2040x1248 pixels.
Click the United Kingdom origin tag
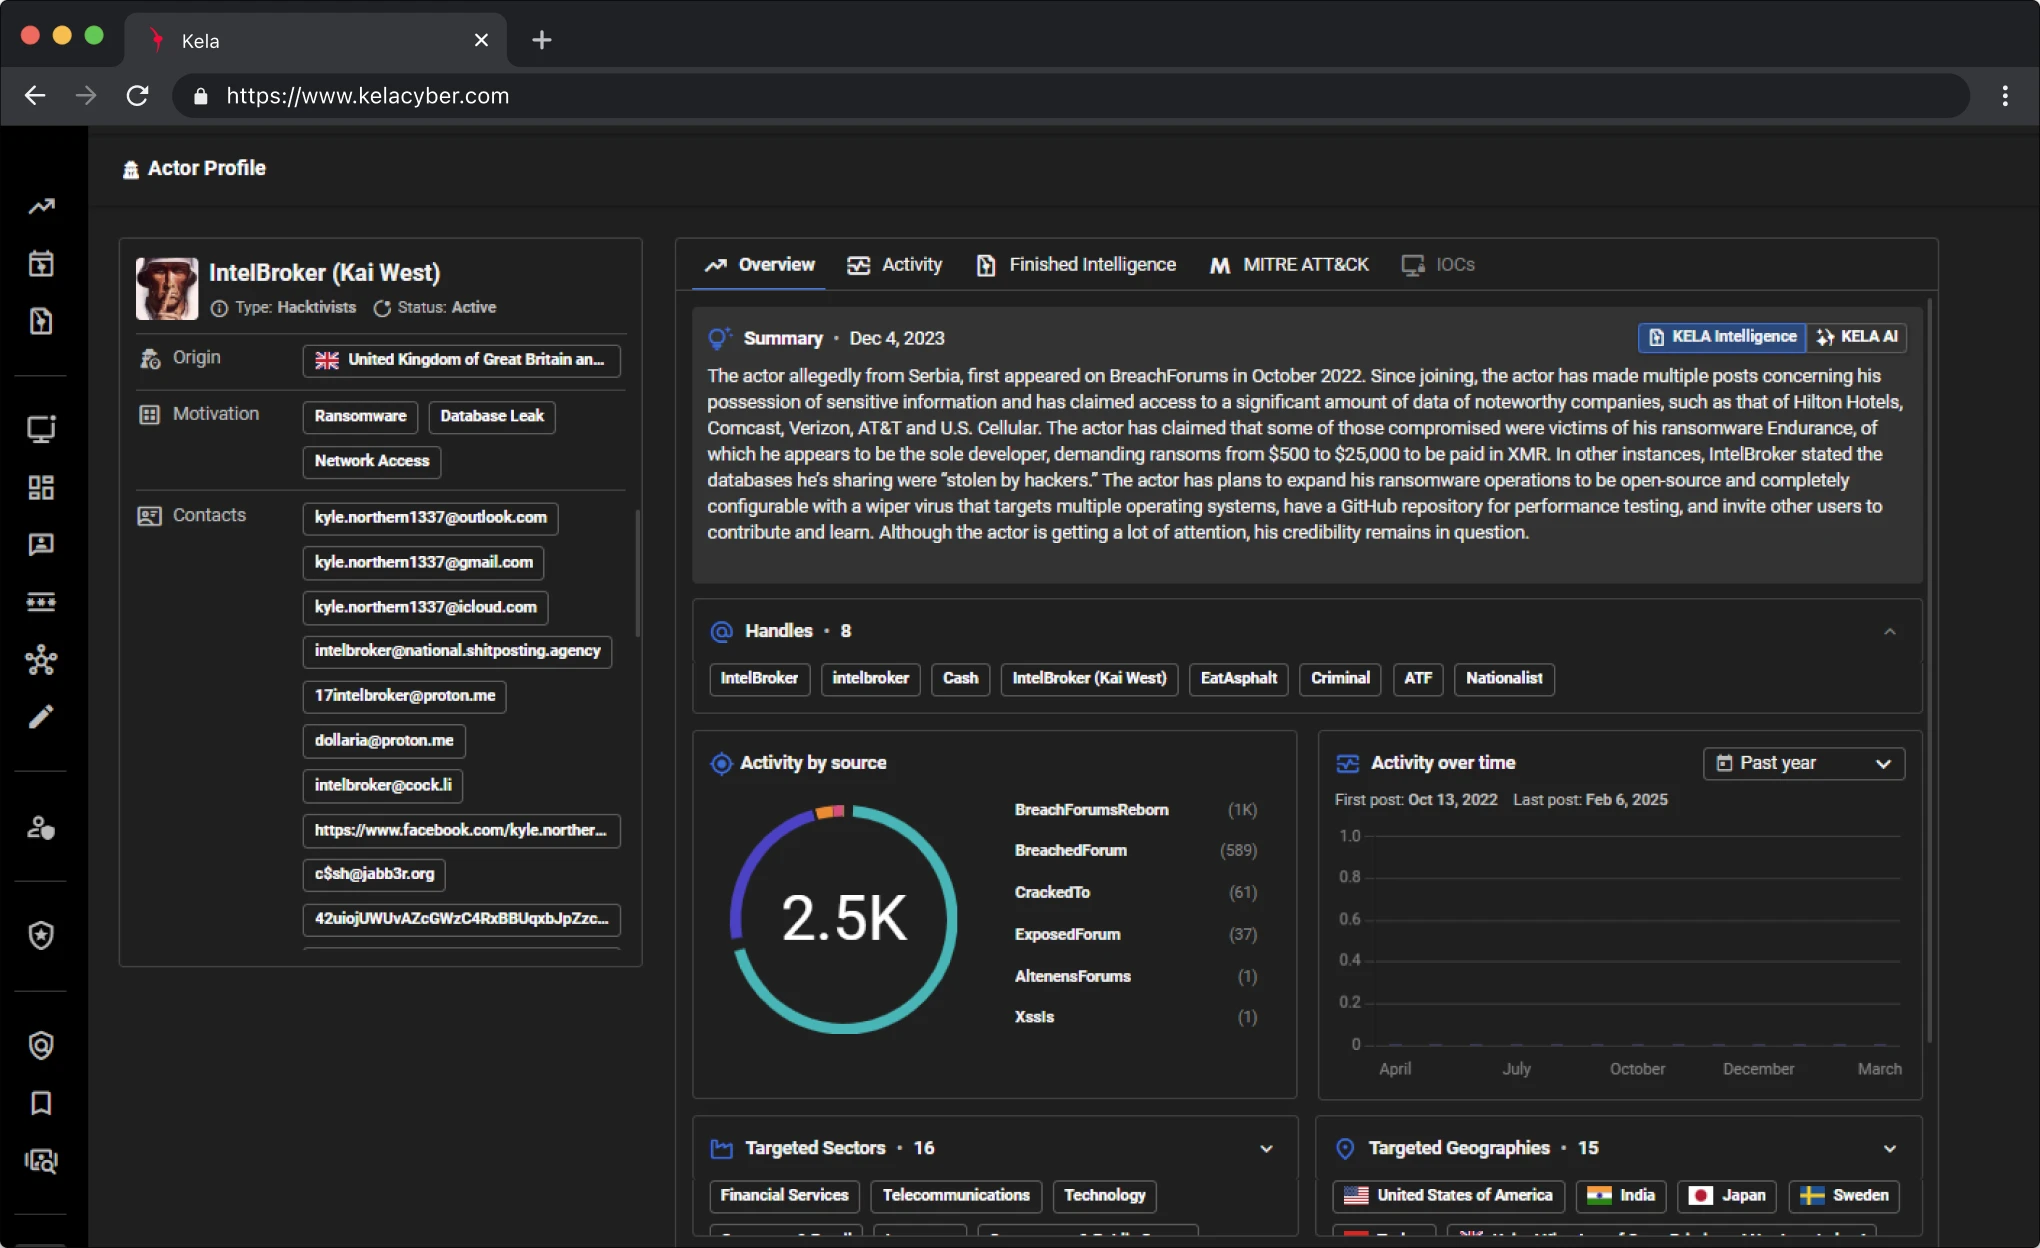coord(461,360)
